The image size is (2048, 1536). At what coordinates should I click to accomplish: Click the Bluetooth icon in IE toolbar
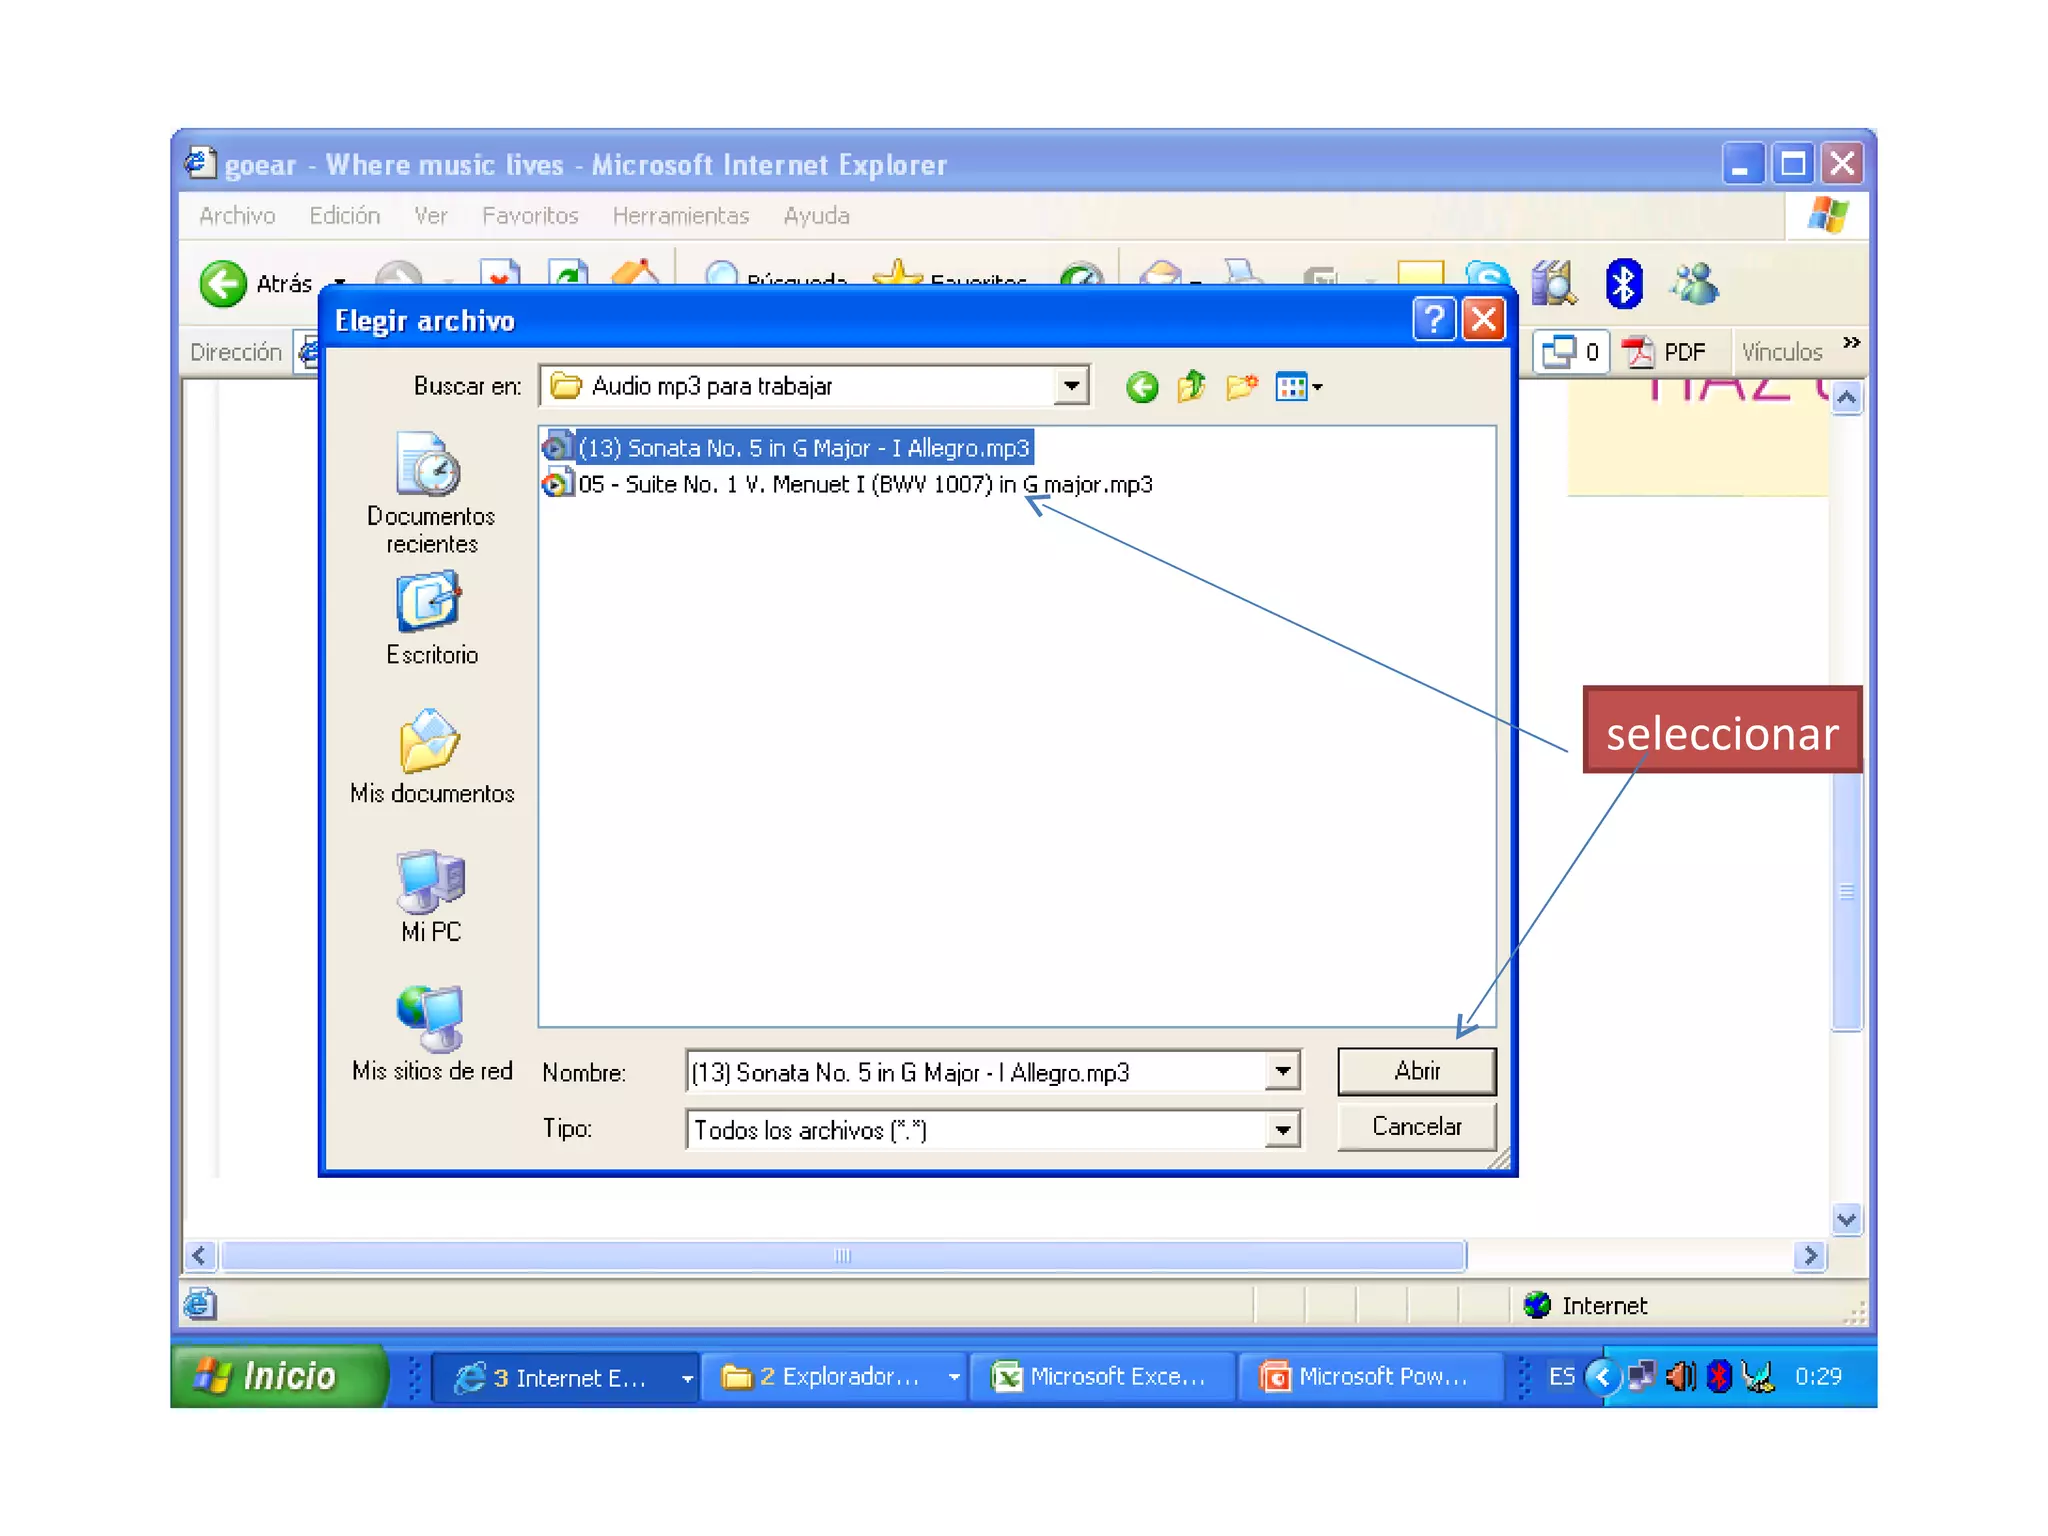[x=1623, y=284]
